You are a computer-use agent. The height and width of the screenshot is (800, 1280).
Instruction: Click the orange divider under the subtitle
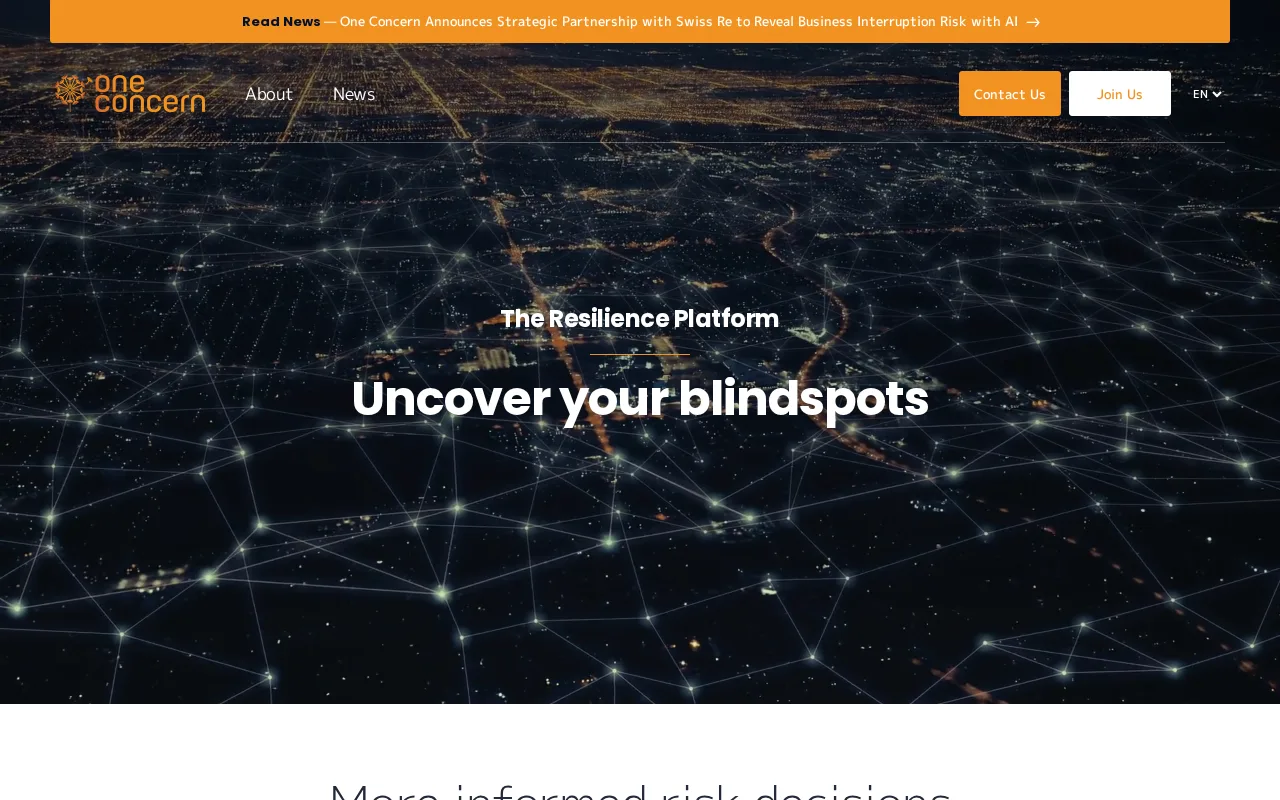click(640, 354)
